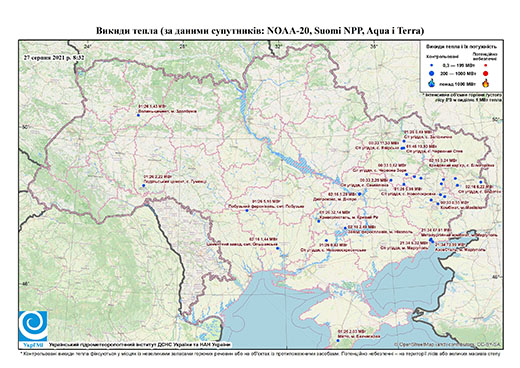This screenshot has height=368, width=520.
Task: Click the UkrHMI spiral logo
Action: pos(33,326)
